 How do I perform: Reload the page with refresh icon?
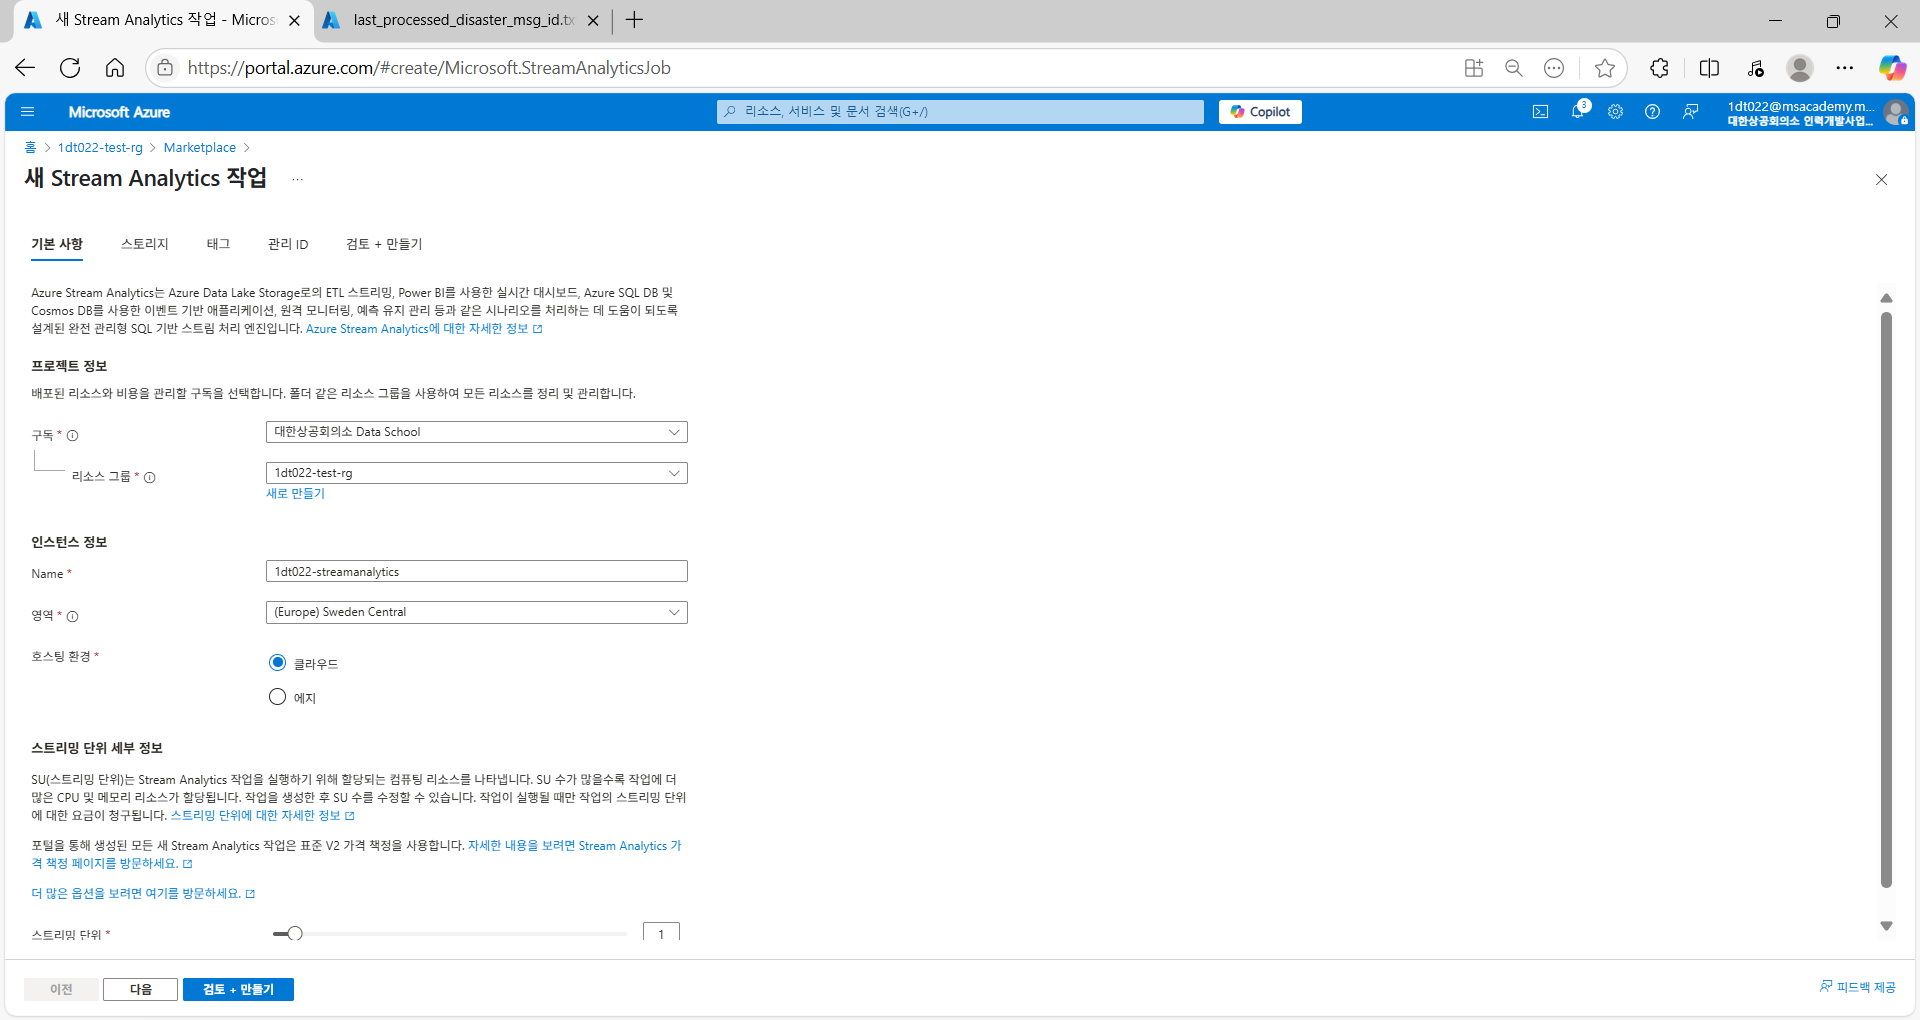(x=70, y=68)
